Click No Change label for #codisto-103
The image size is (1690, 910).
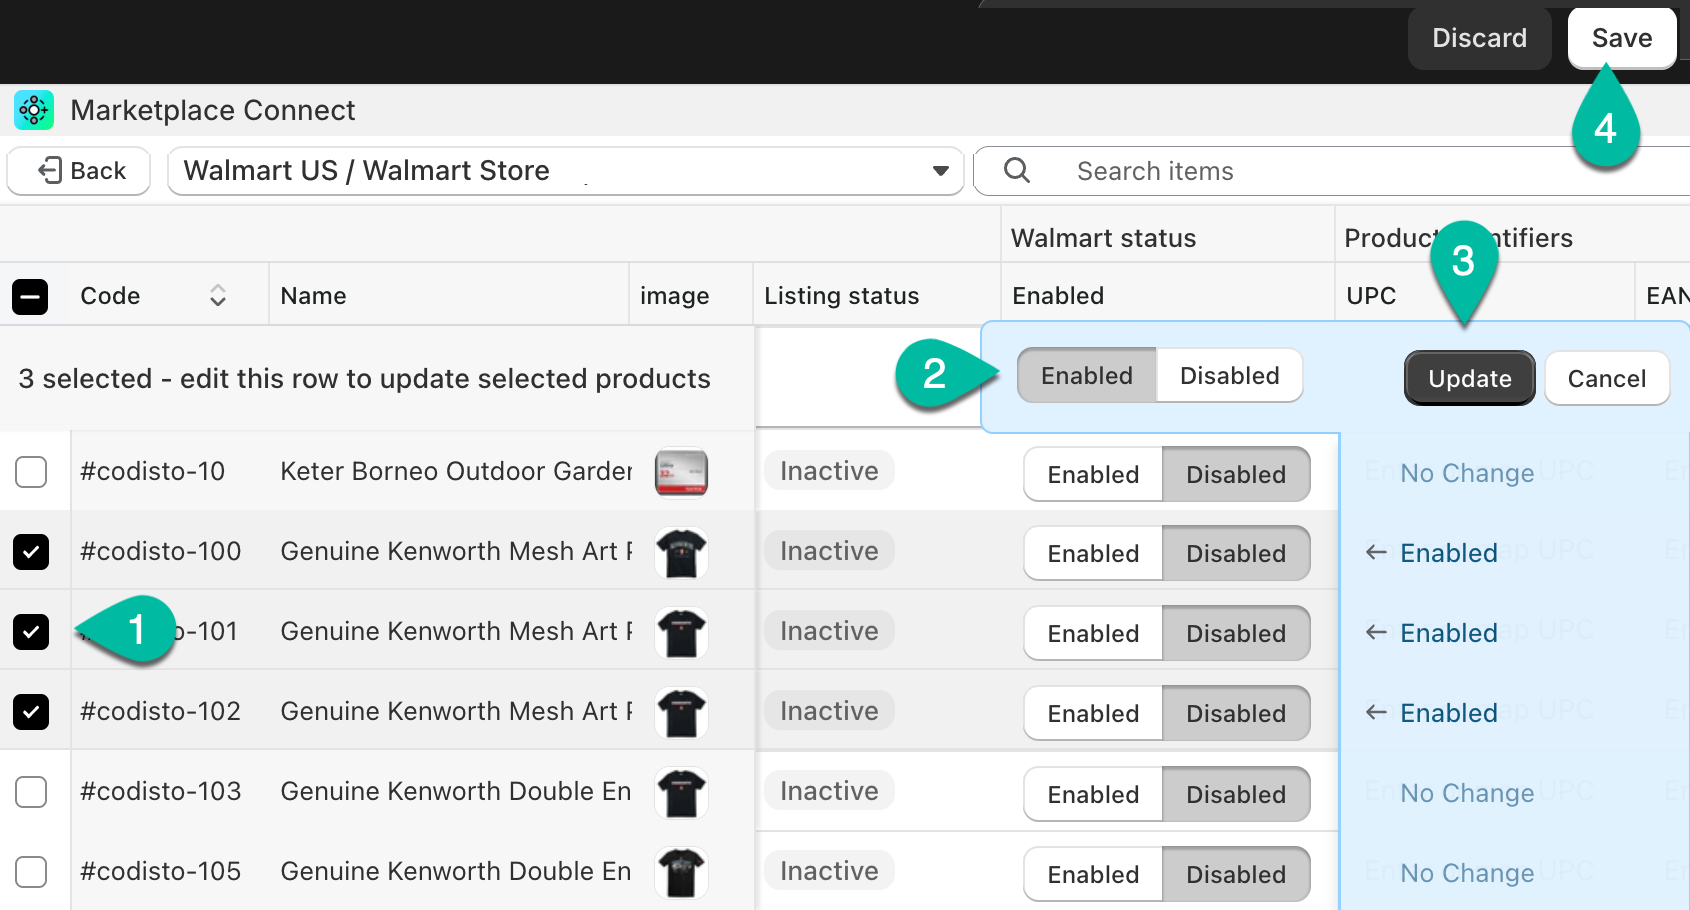click(1467, 793)
